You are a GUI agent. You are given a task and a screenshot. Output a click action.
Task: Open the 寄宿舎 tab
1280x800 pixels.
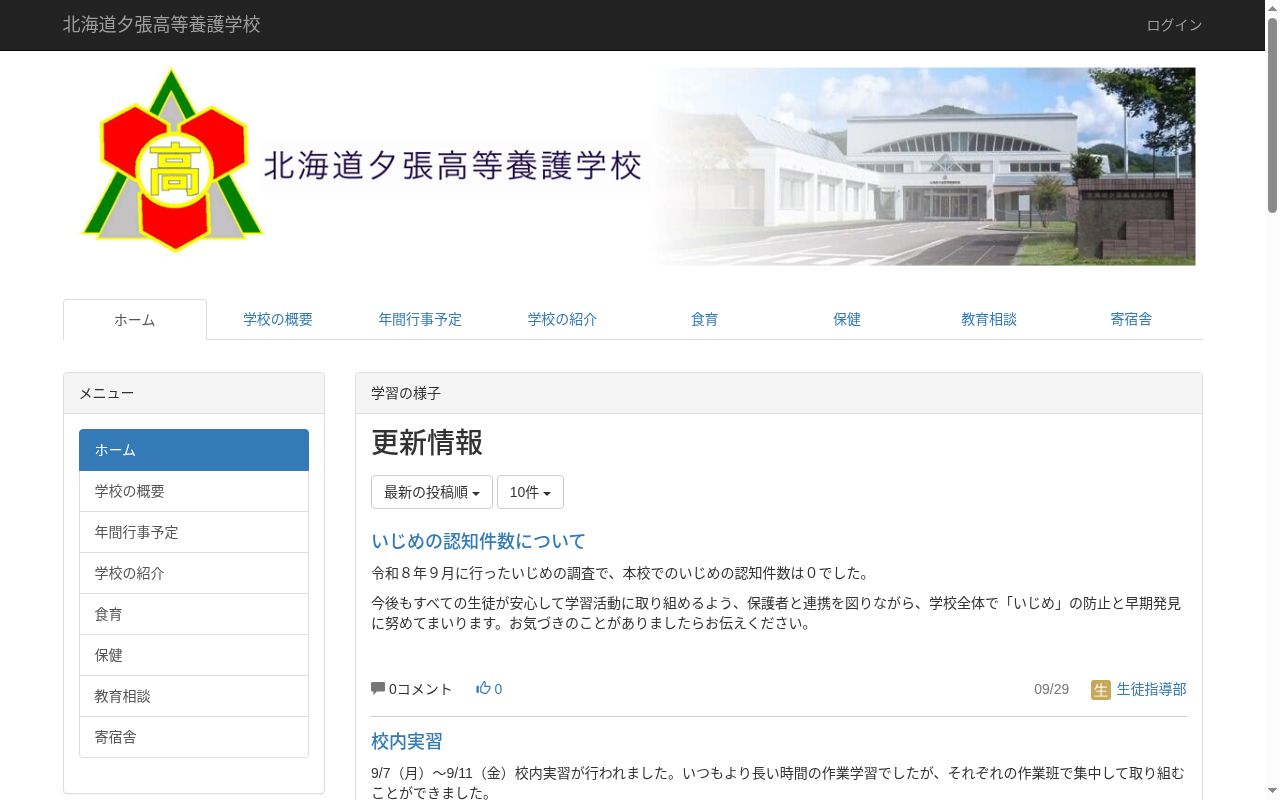point(1131,319)
